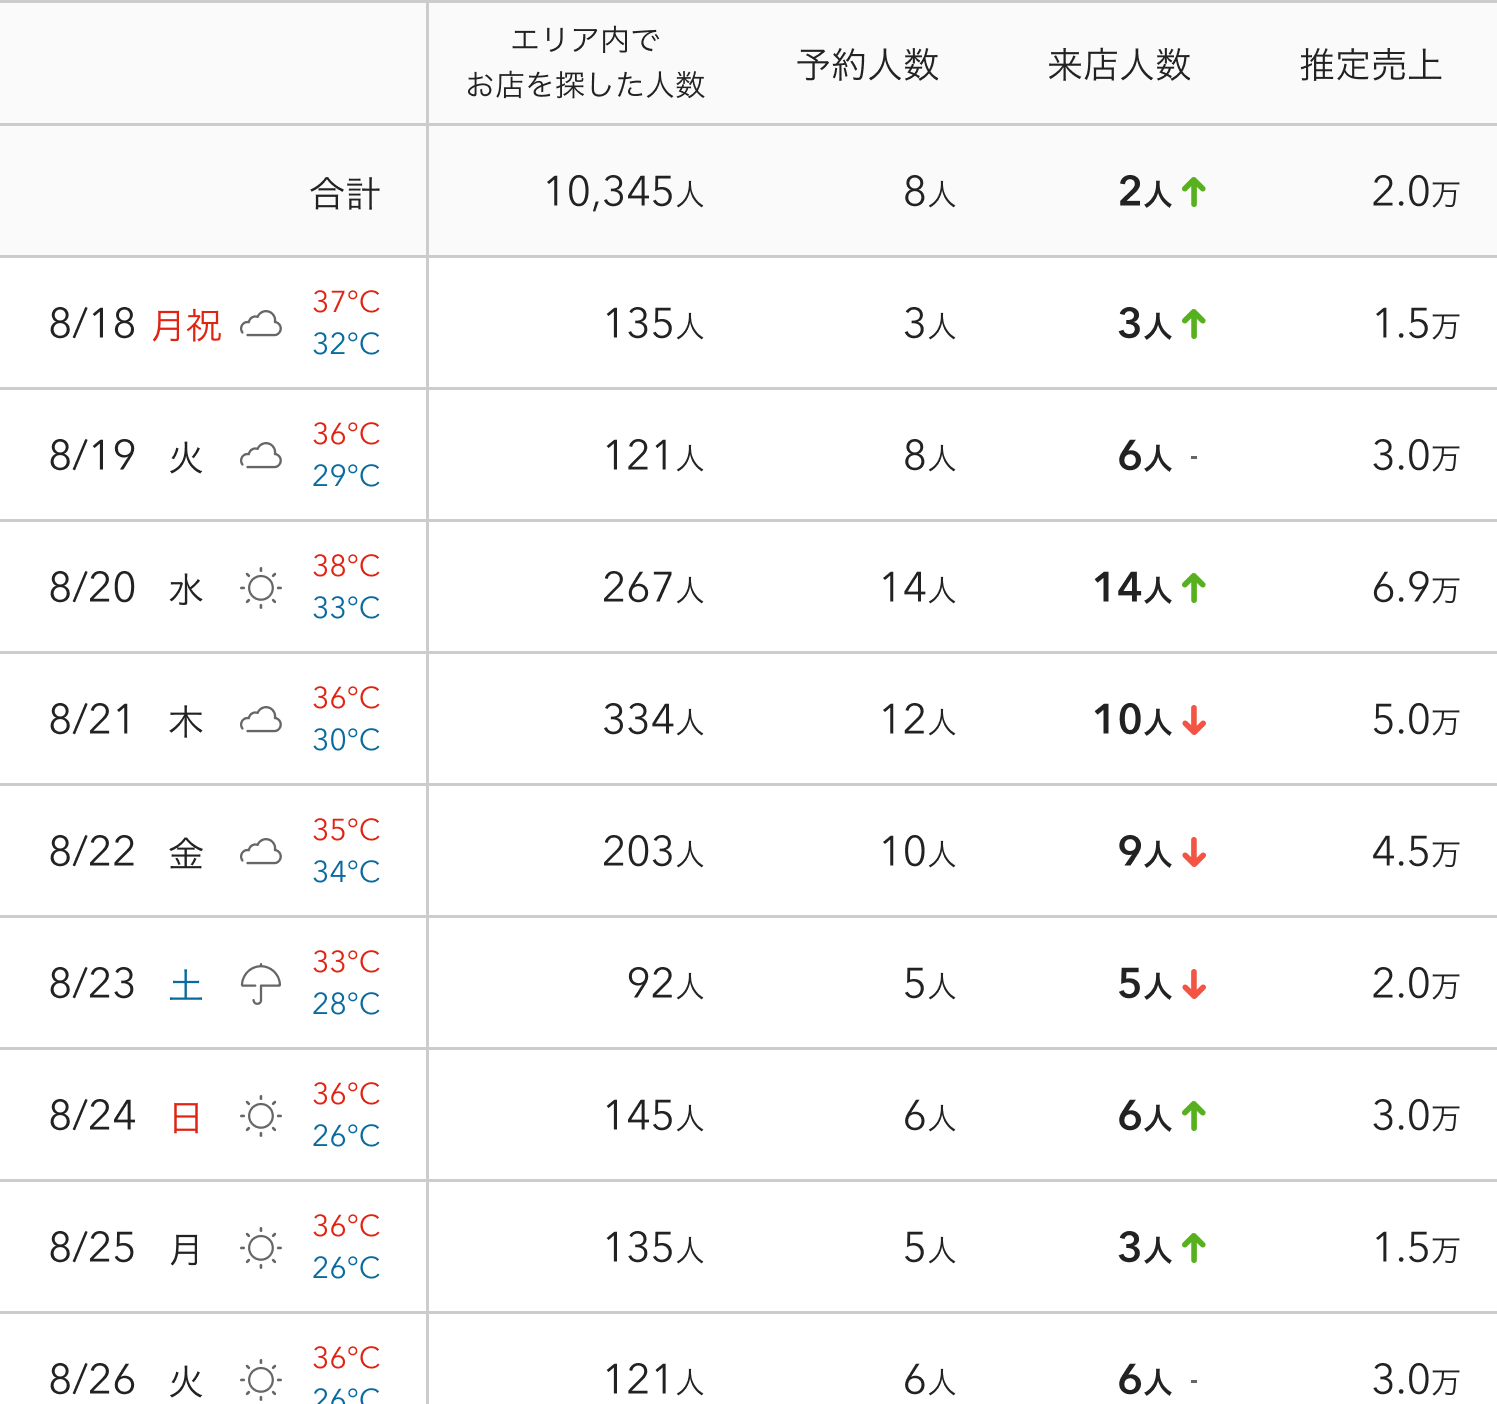The height and width of the screenshot is (1404, 1497).
Task: Open the 8/18 月祝 date row
Action: [748, 323]
